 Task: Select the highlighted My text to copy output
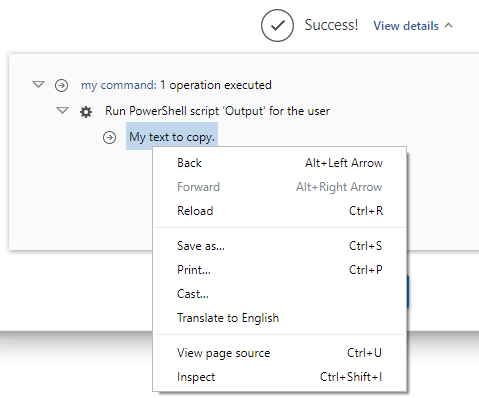click(x=172, y=136)
